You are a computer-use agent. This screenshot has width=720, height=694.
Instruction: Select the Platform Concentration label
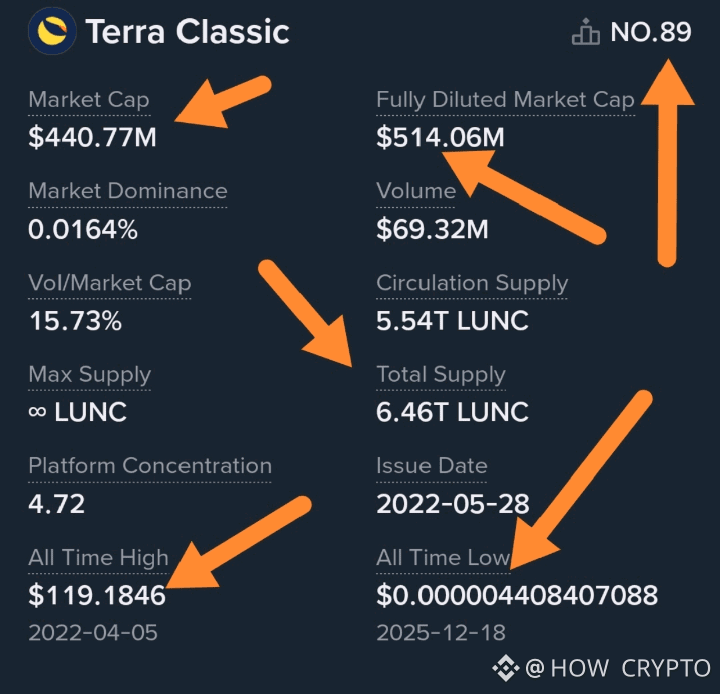pos(150,466)
